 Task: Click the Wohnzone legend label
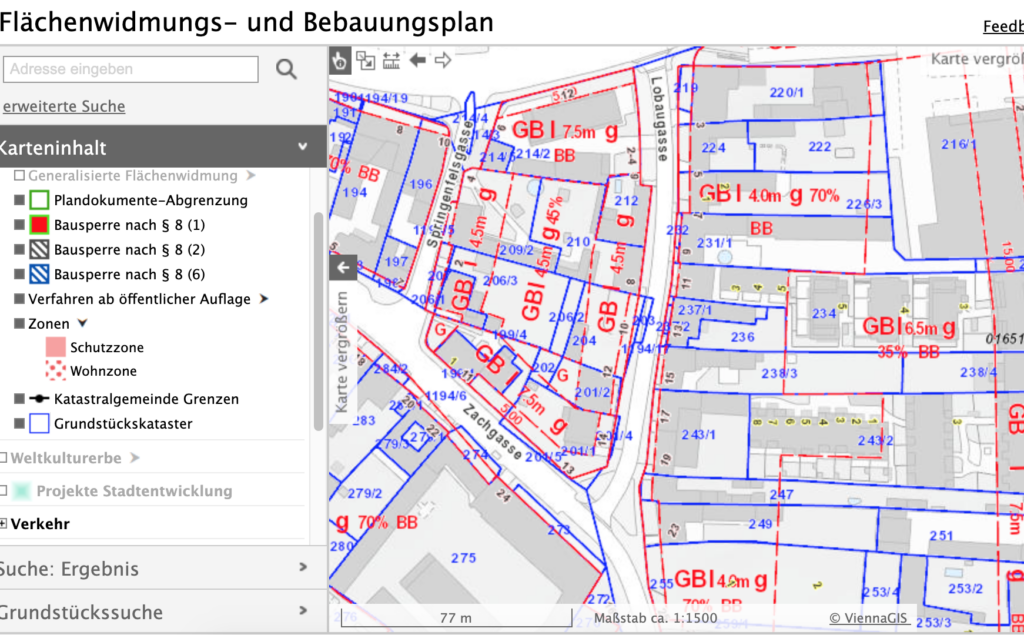pos(104,371)
